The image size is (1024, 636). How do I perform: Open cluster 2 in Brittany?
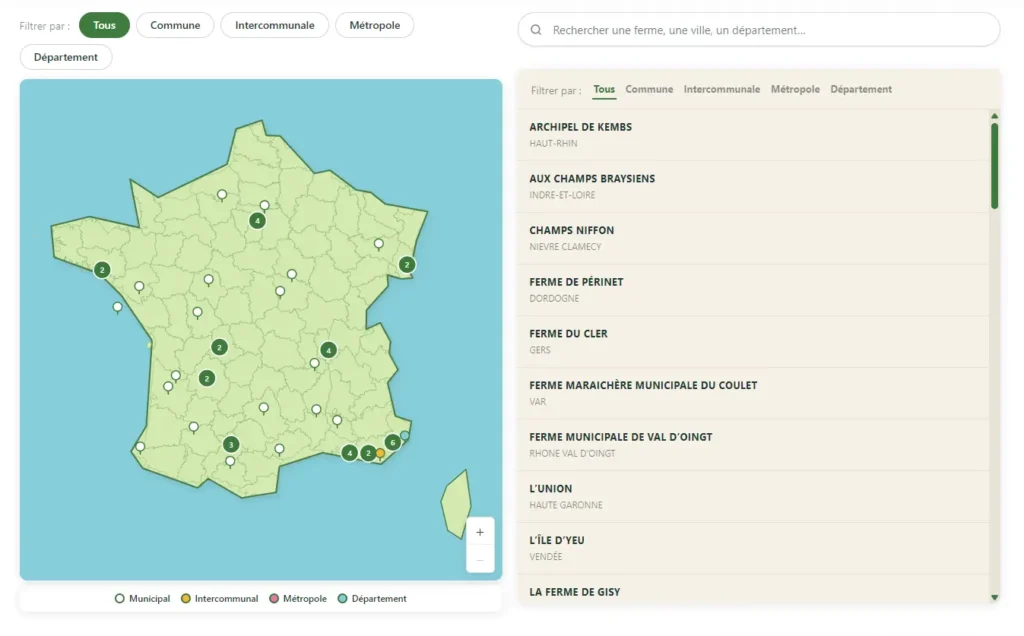(x=102, y=270)
